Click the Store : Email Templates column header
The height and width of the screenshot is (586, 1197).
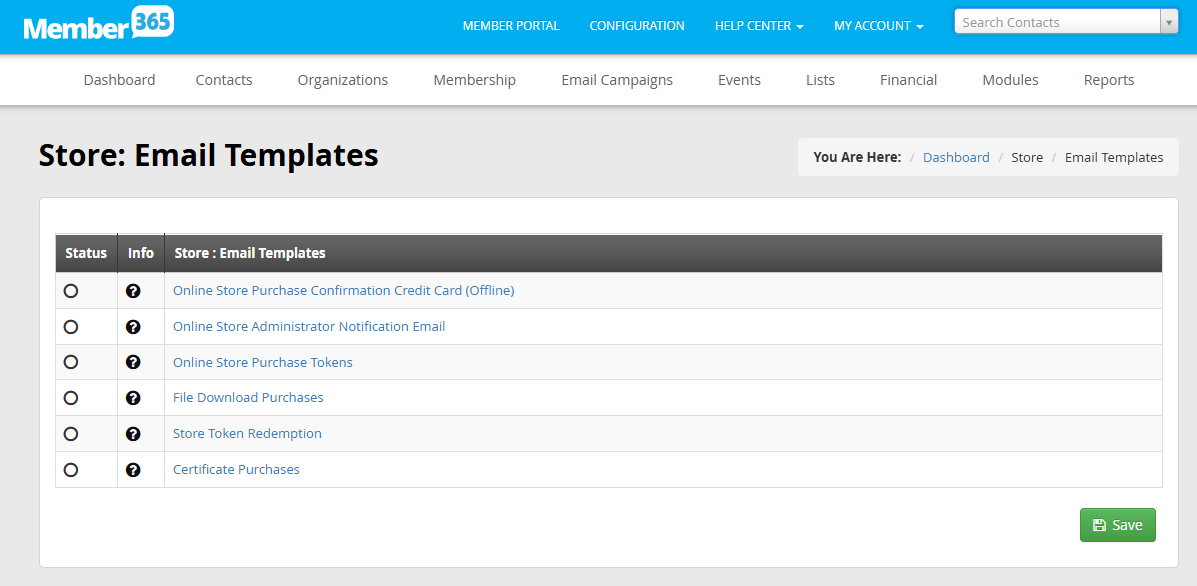coord(663,253)
